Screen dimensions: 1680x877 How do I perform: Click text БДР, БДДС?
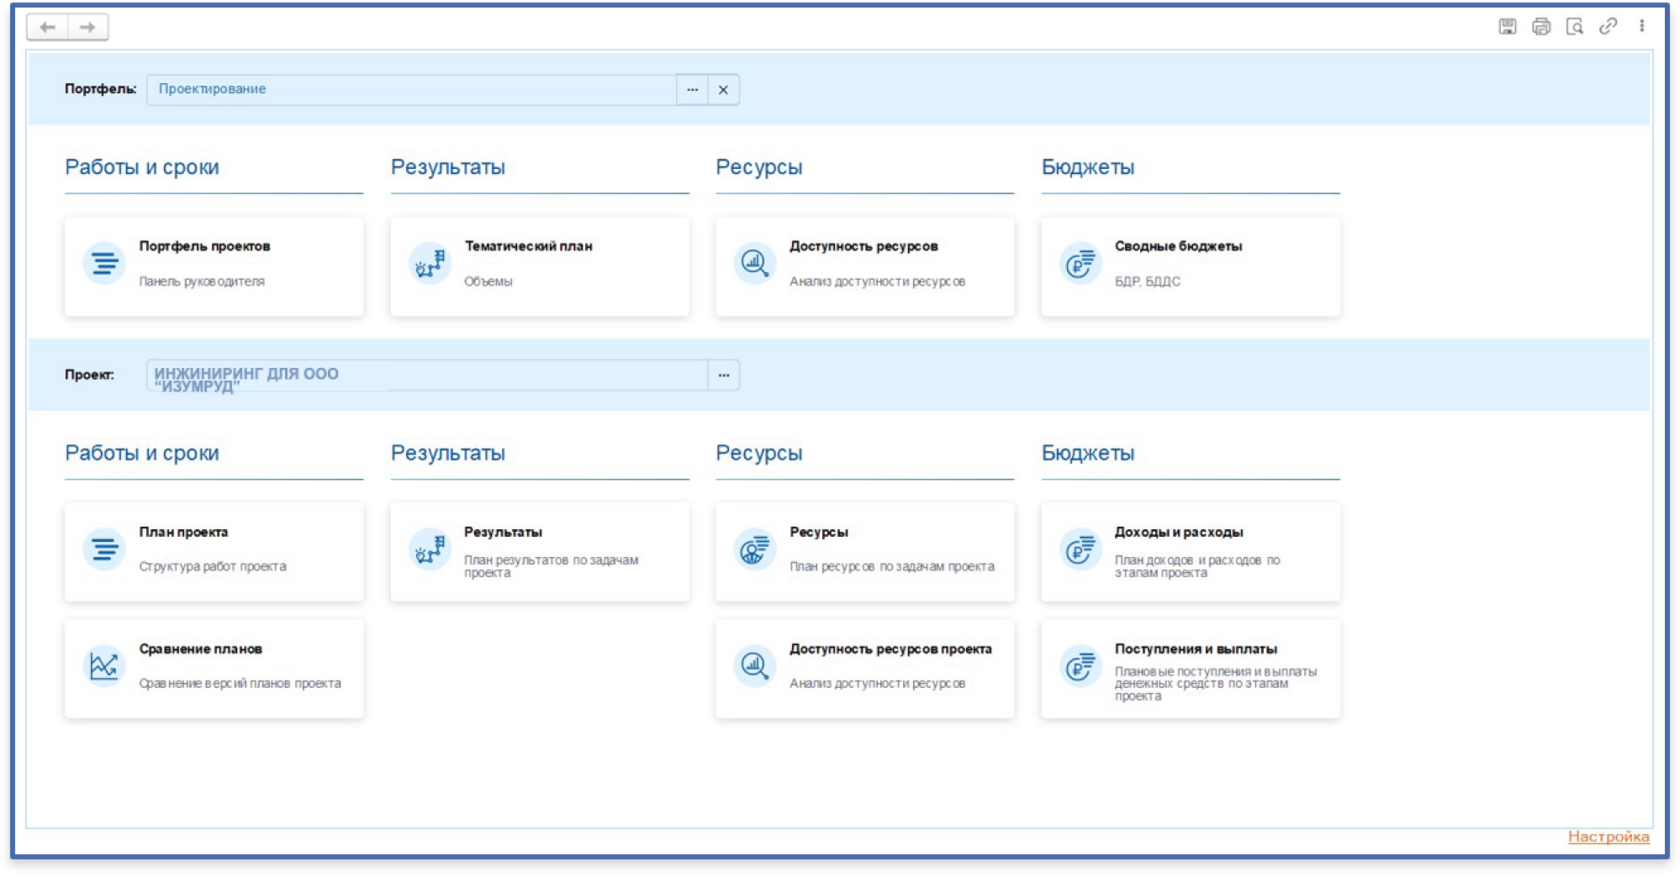point(1147,282)
